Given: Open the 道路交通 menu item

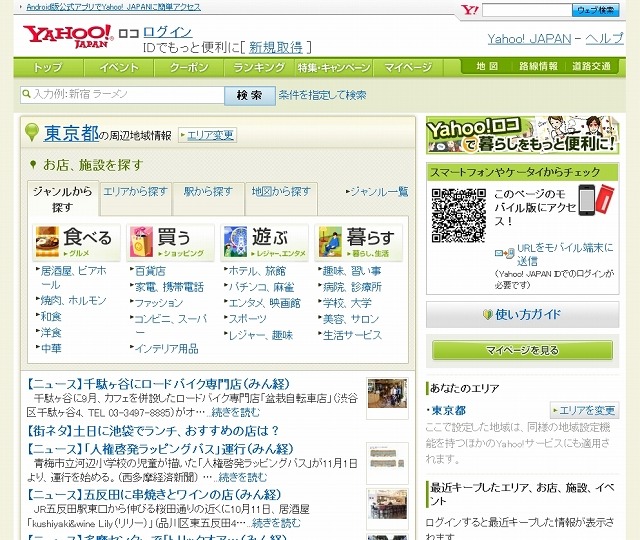Looking at the screenshot, I should click(x=591, y=66).
